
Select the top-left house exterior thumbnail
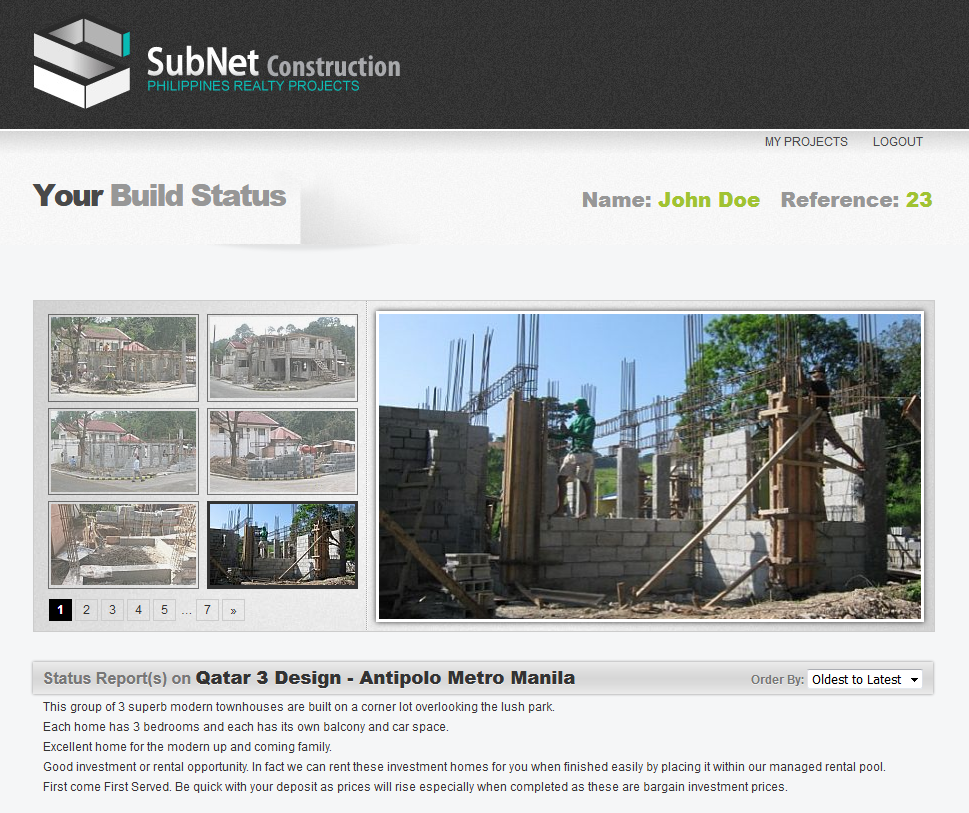click(123, 358)
